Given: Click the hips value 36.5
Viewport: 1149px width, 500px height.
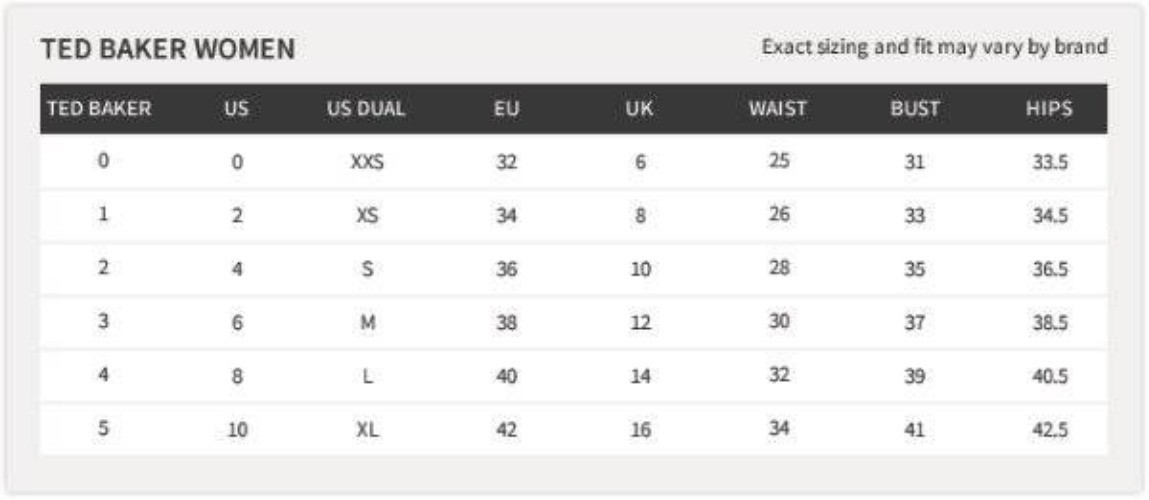Looking at the screenshot, I should click(1050, 269).
